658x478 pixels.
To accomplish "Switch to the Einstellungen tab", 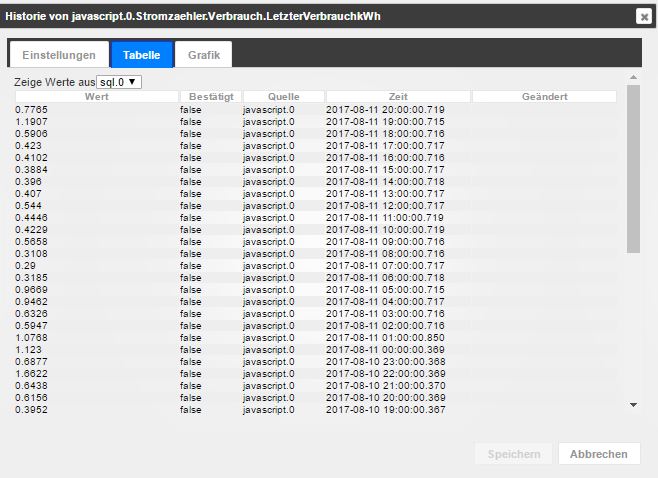I will [59, 55].
